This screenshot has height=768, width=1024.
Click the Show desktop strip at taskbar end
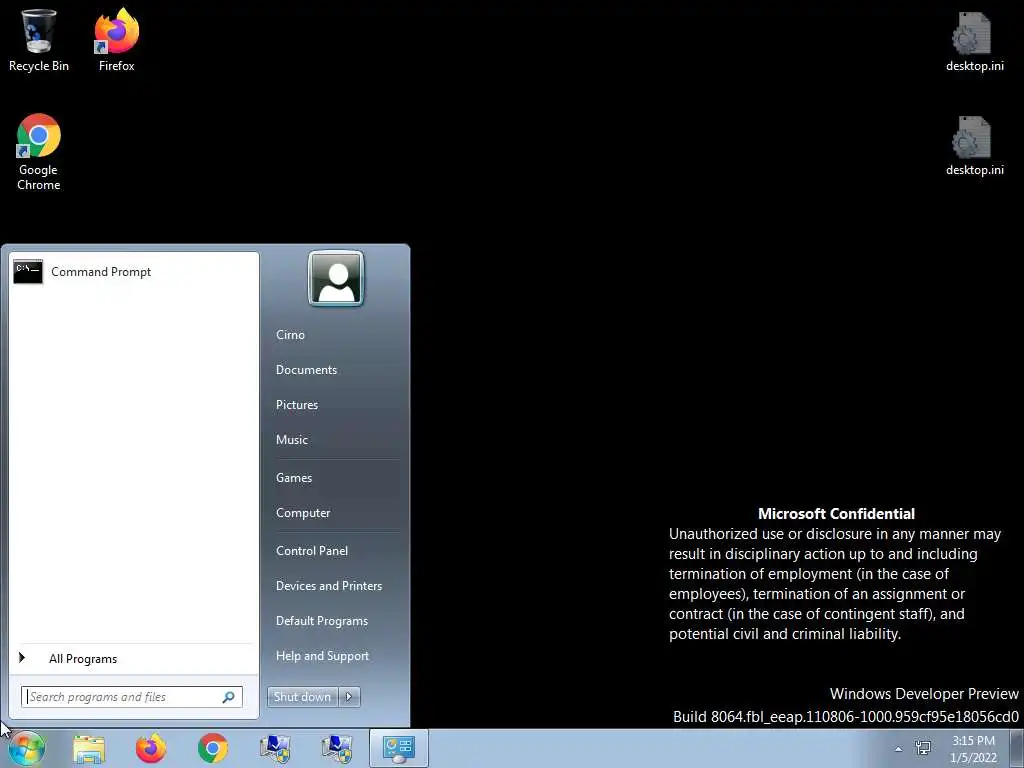pos(1017,748)
